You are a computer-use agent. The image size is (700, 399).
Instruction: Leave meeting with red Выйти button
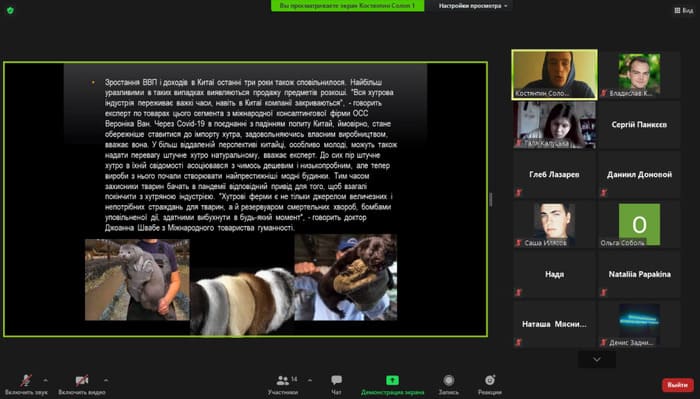click(x=678, y=385)
